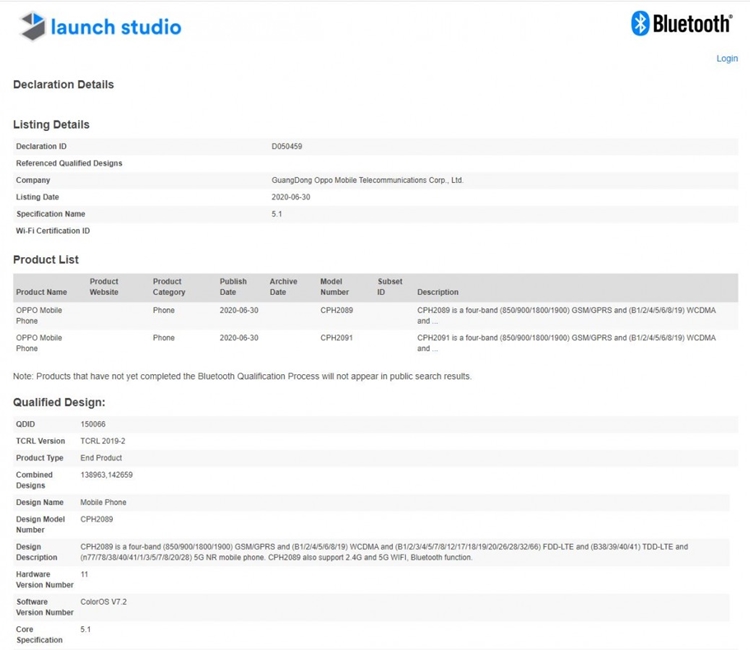Click the Product List heading
The width and height of the screenshot is (750, 650).
tap(45, 260)
